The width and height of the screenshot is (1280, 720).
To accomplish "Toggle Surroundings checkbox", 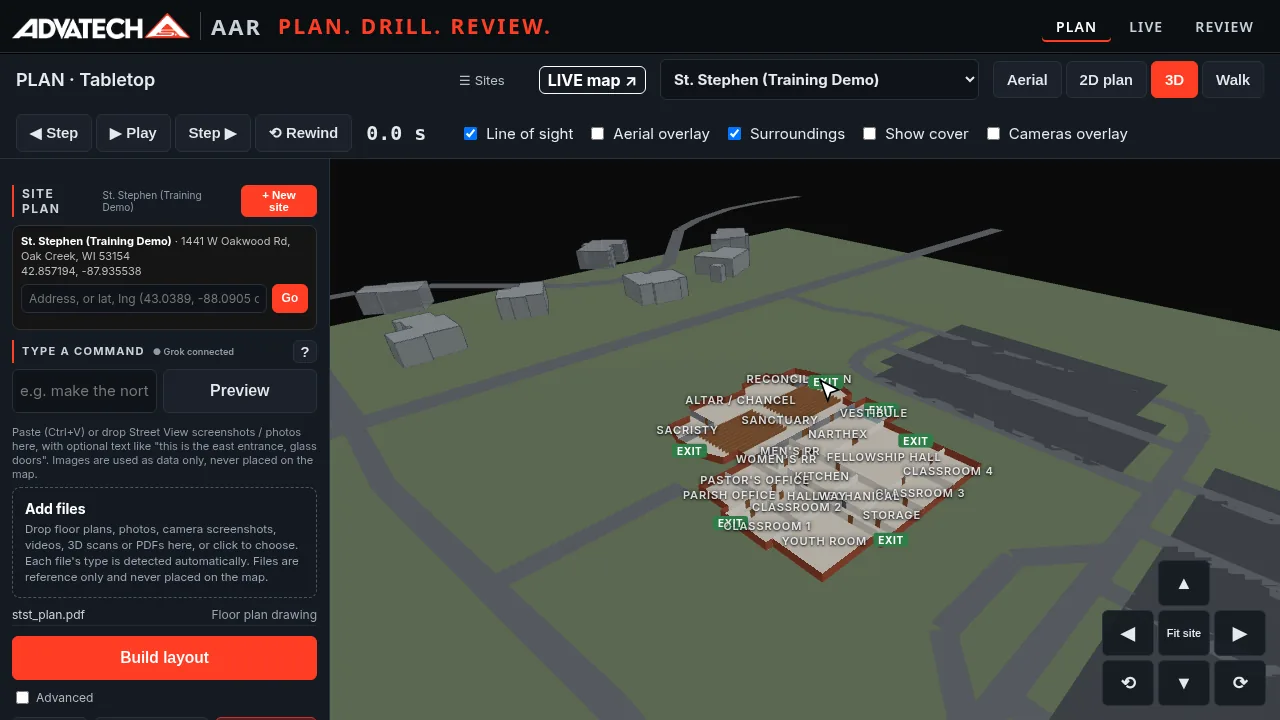I will 735,133.
